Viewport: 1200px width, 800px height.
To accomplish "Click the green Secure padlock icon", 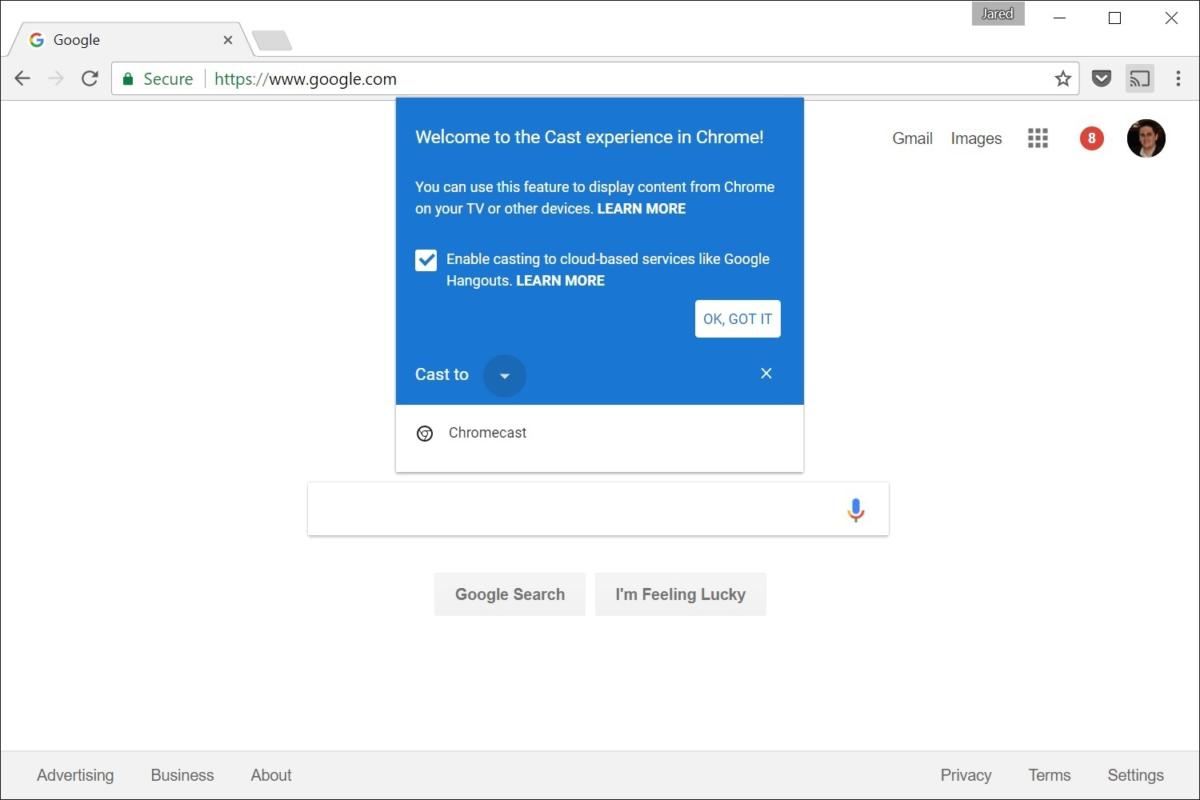I will point(127,79).
